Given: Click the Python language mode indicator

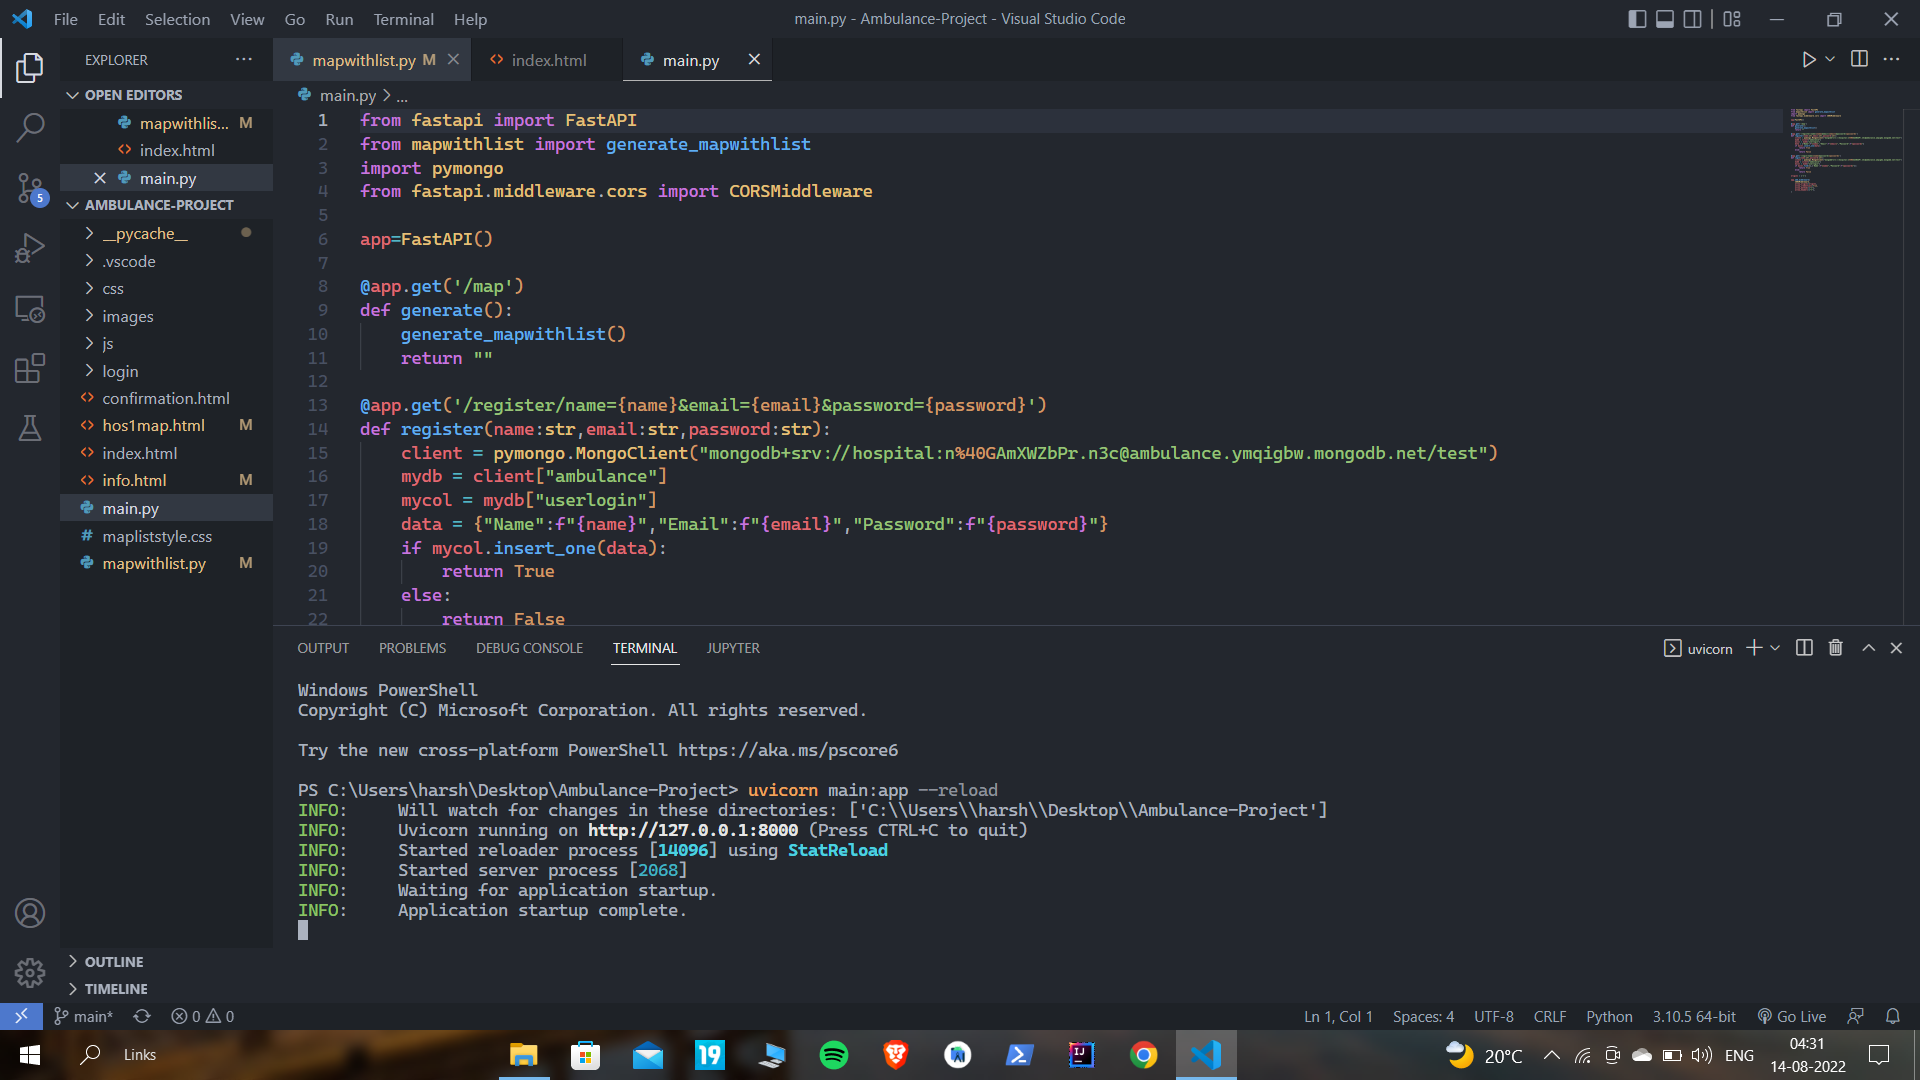Looking at the screenshot, I should click(x=1608, y=1016).
